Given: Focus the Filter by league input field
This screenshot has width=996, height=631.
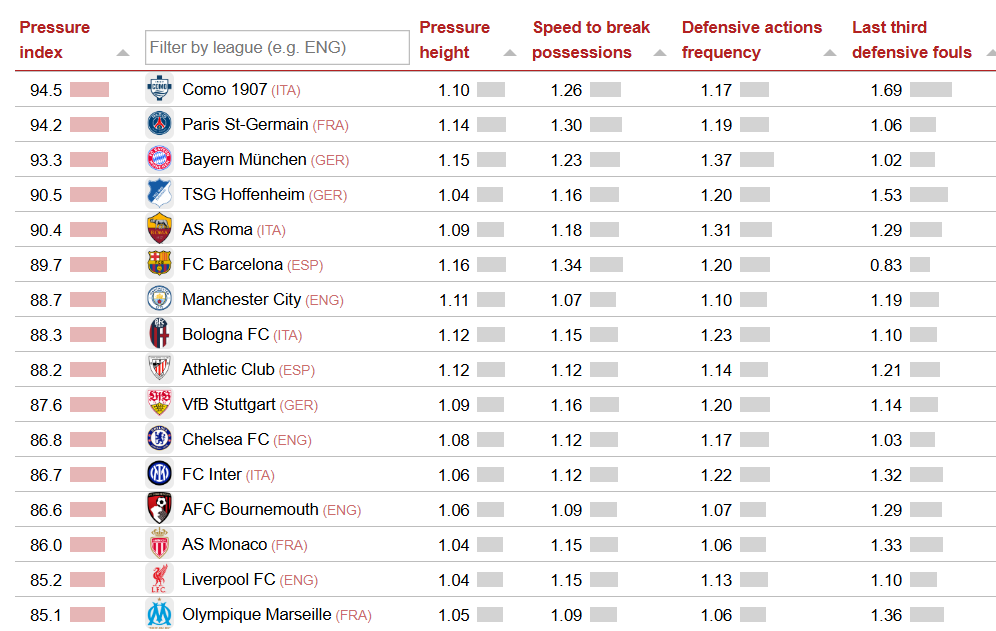Looking at the screenshot, I should point(277,47).
